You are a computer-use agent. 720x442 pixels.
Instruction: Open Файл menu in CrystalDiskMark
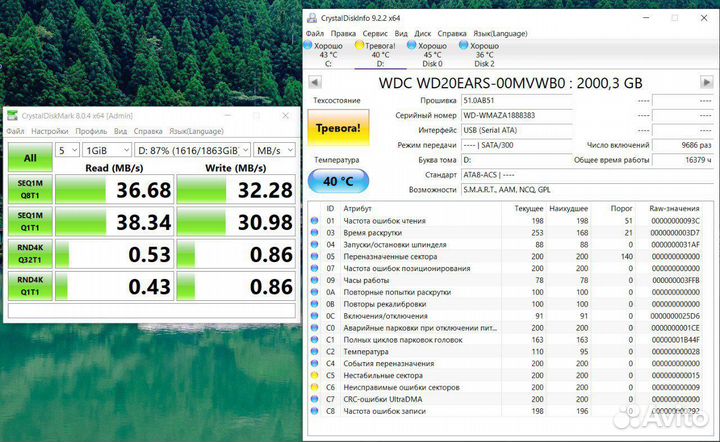click(15, 131)
